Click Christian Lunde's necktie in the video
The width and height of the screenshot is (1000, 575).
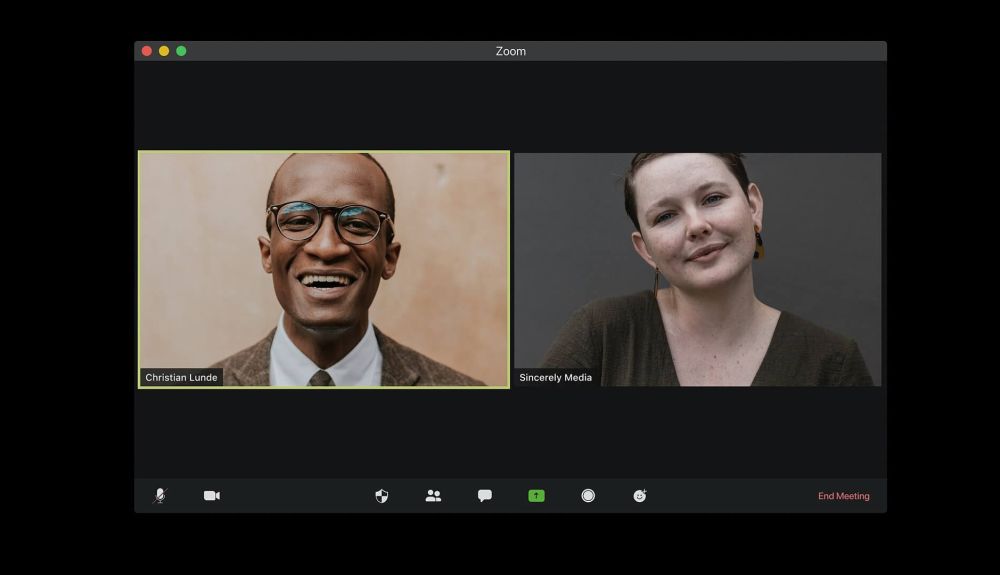point(320,379)
